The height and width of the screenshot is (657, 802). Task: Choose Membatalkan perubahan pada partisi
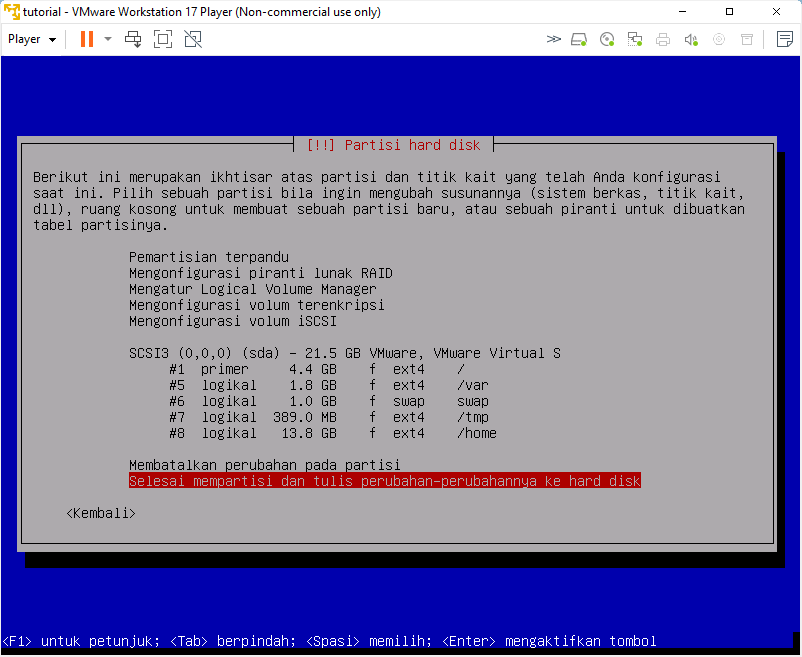(x=264, y=465)
